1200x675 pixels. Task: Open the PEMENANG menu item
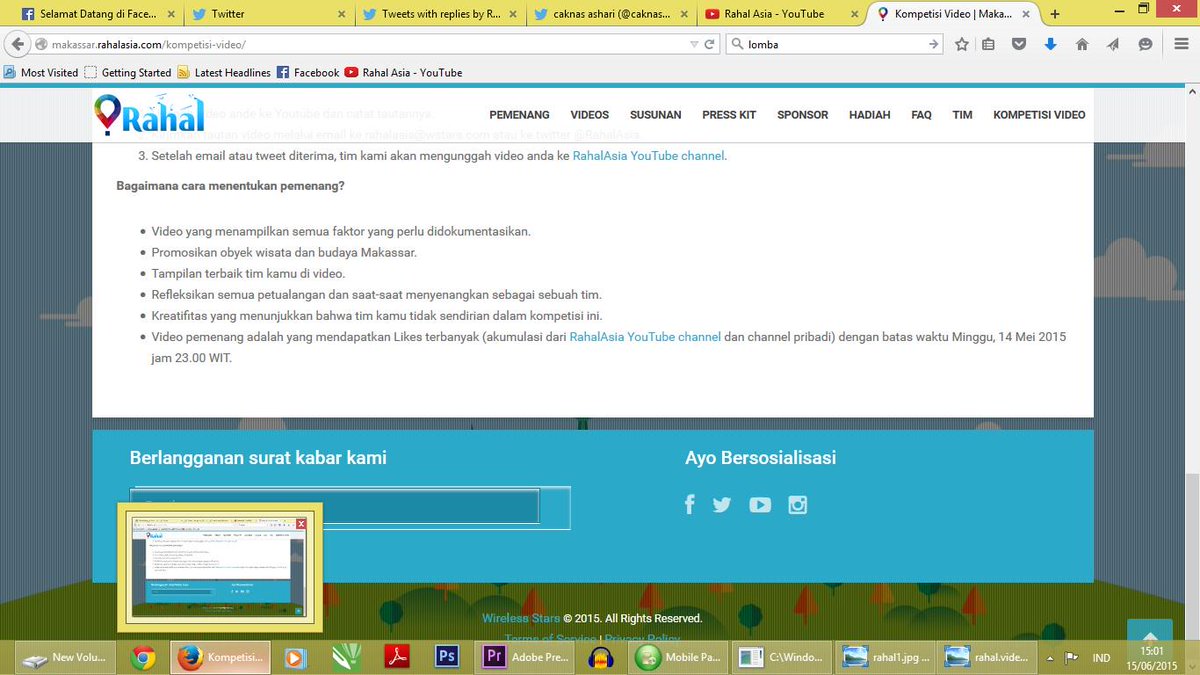coord(519,115)
